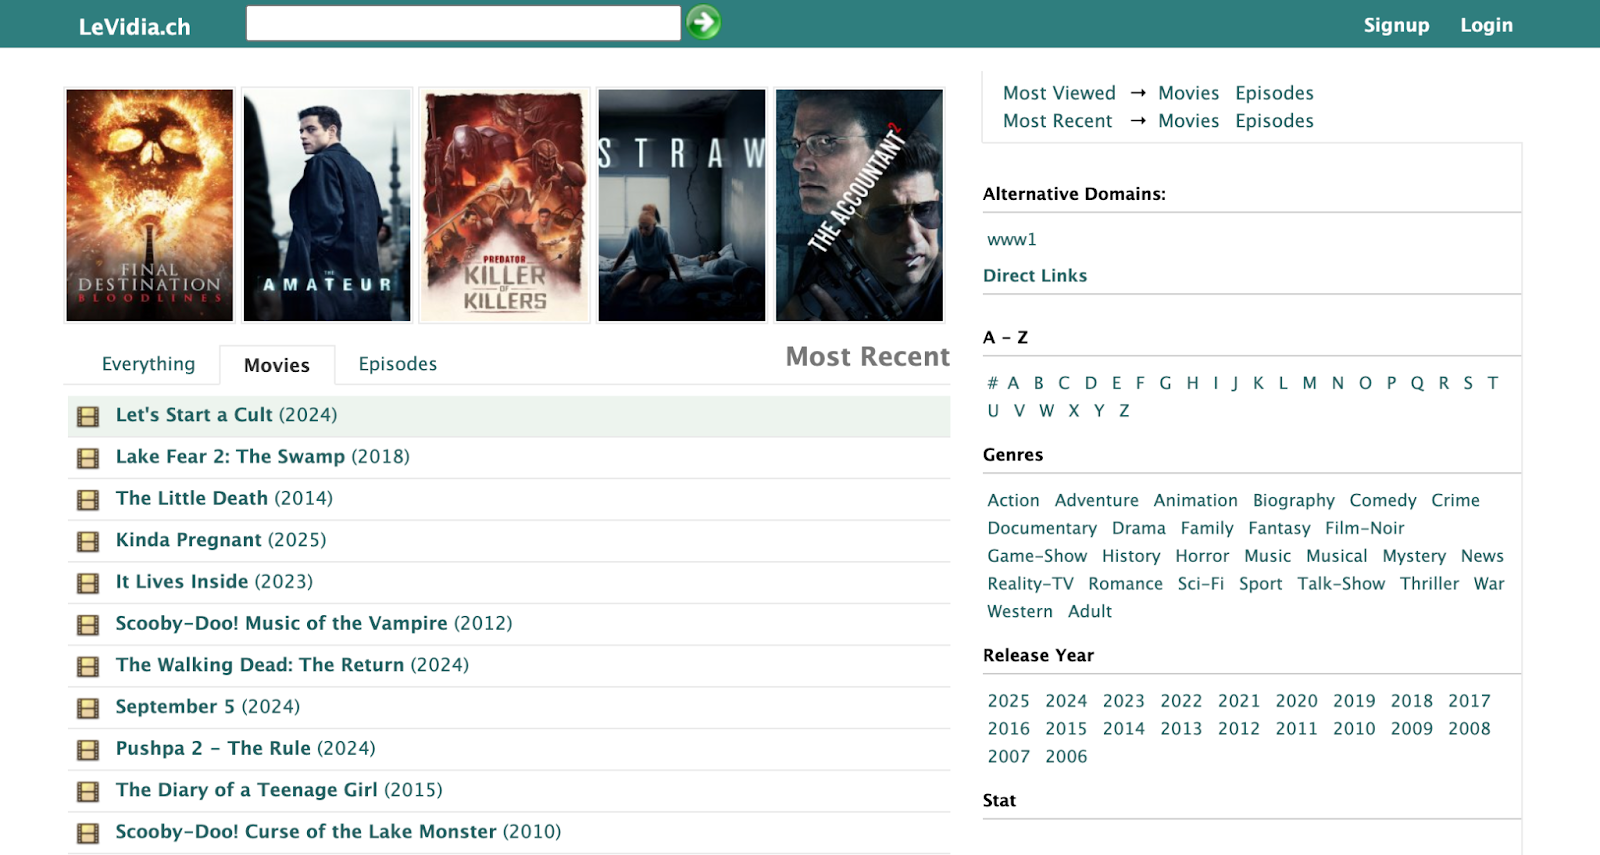Select the Talk-Show genre

tap(1341, 584)
